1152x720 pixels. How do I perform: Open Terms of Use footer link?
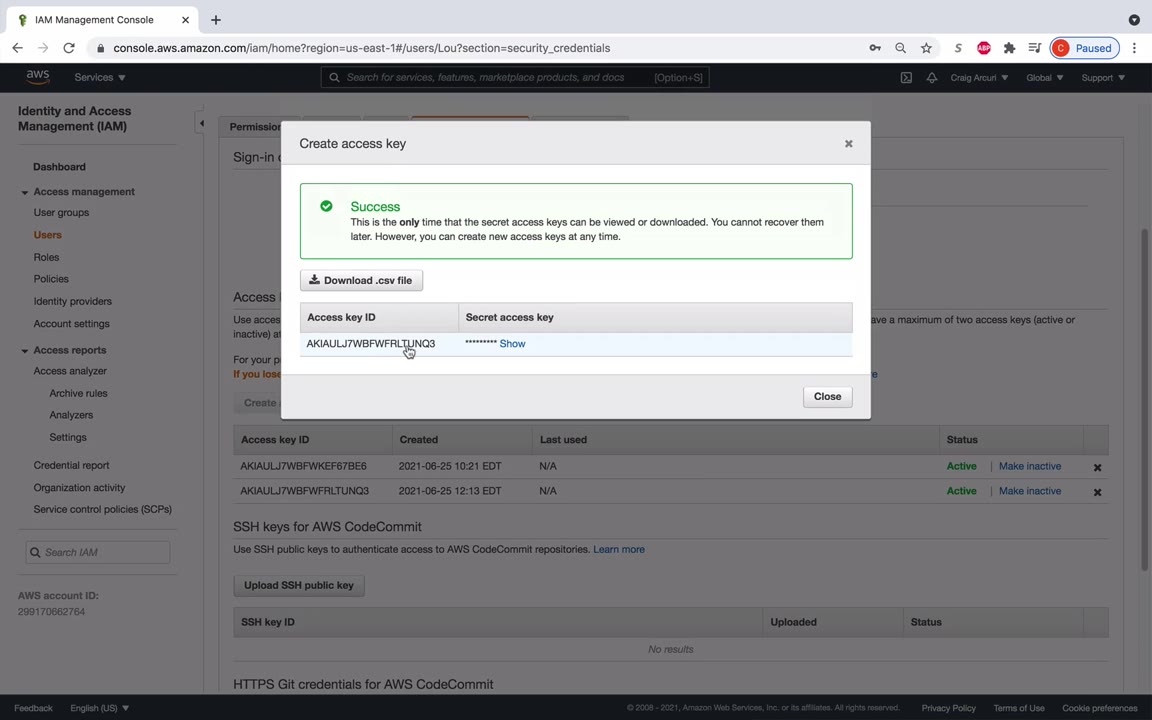1018,708
